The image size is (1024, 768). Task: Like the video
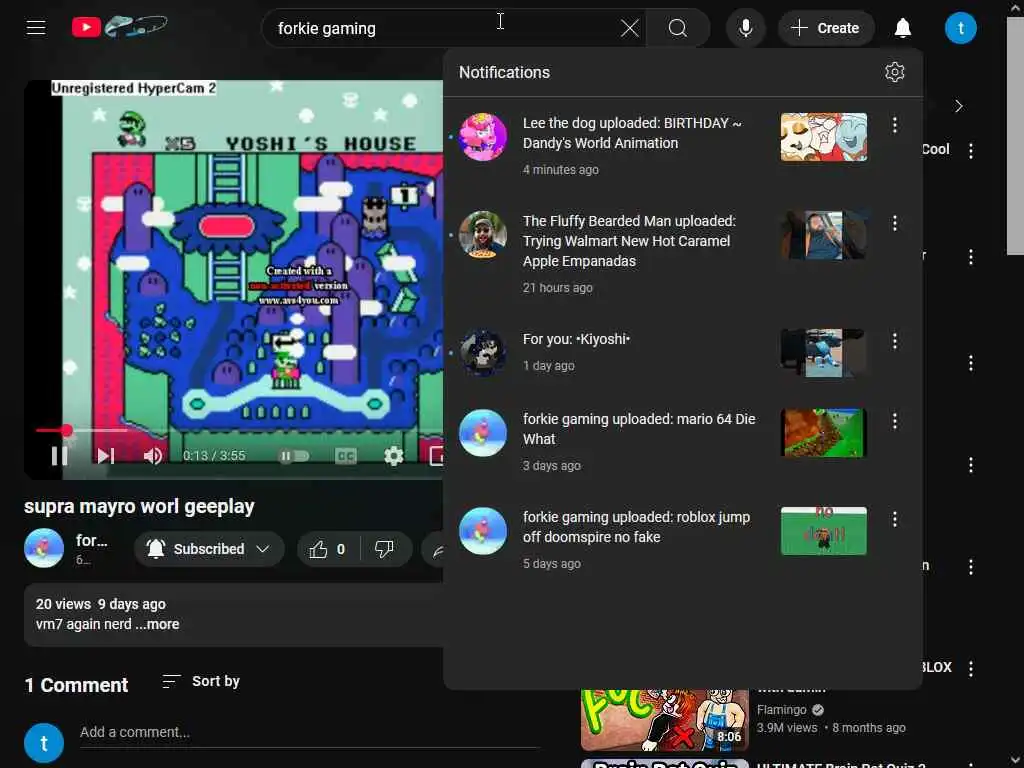pyautogui.click(x=328, y=549)
